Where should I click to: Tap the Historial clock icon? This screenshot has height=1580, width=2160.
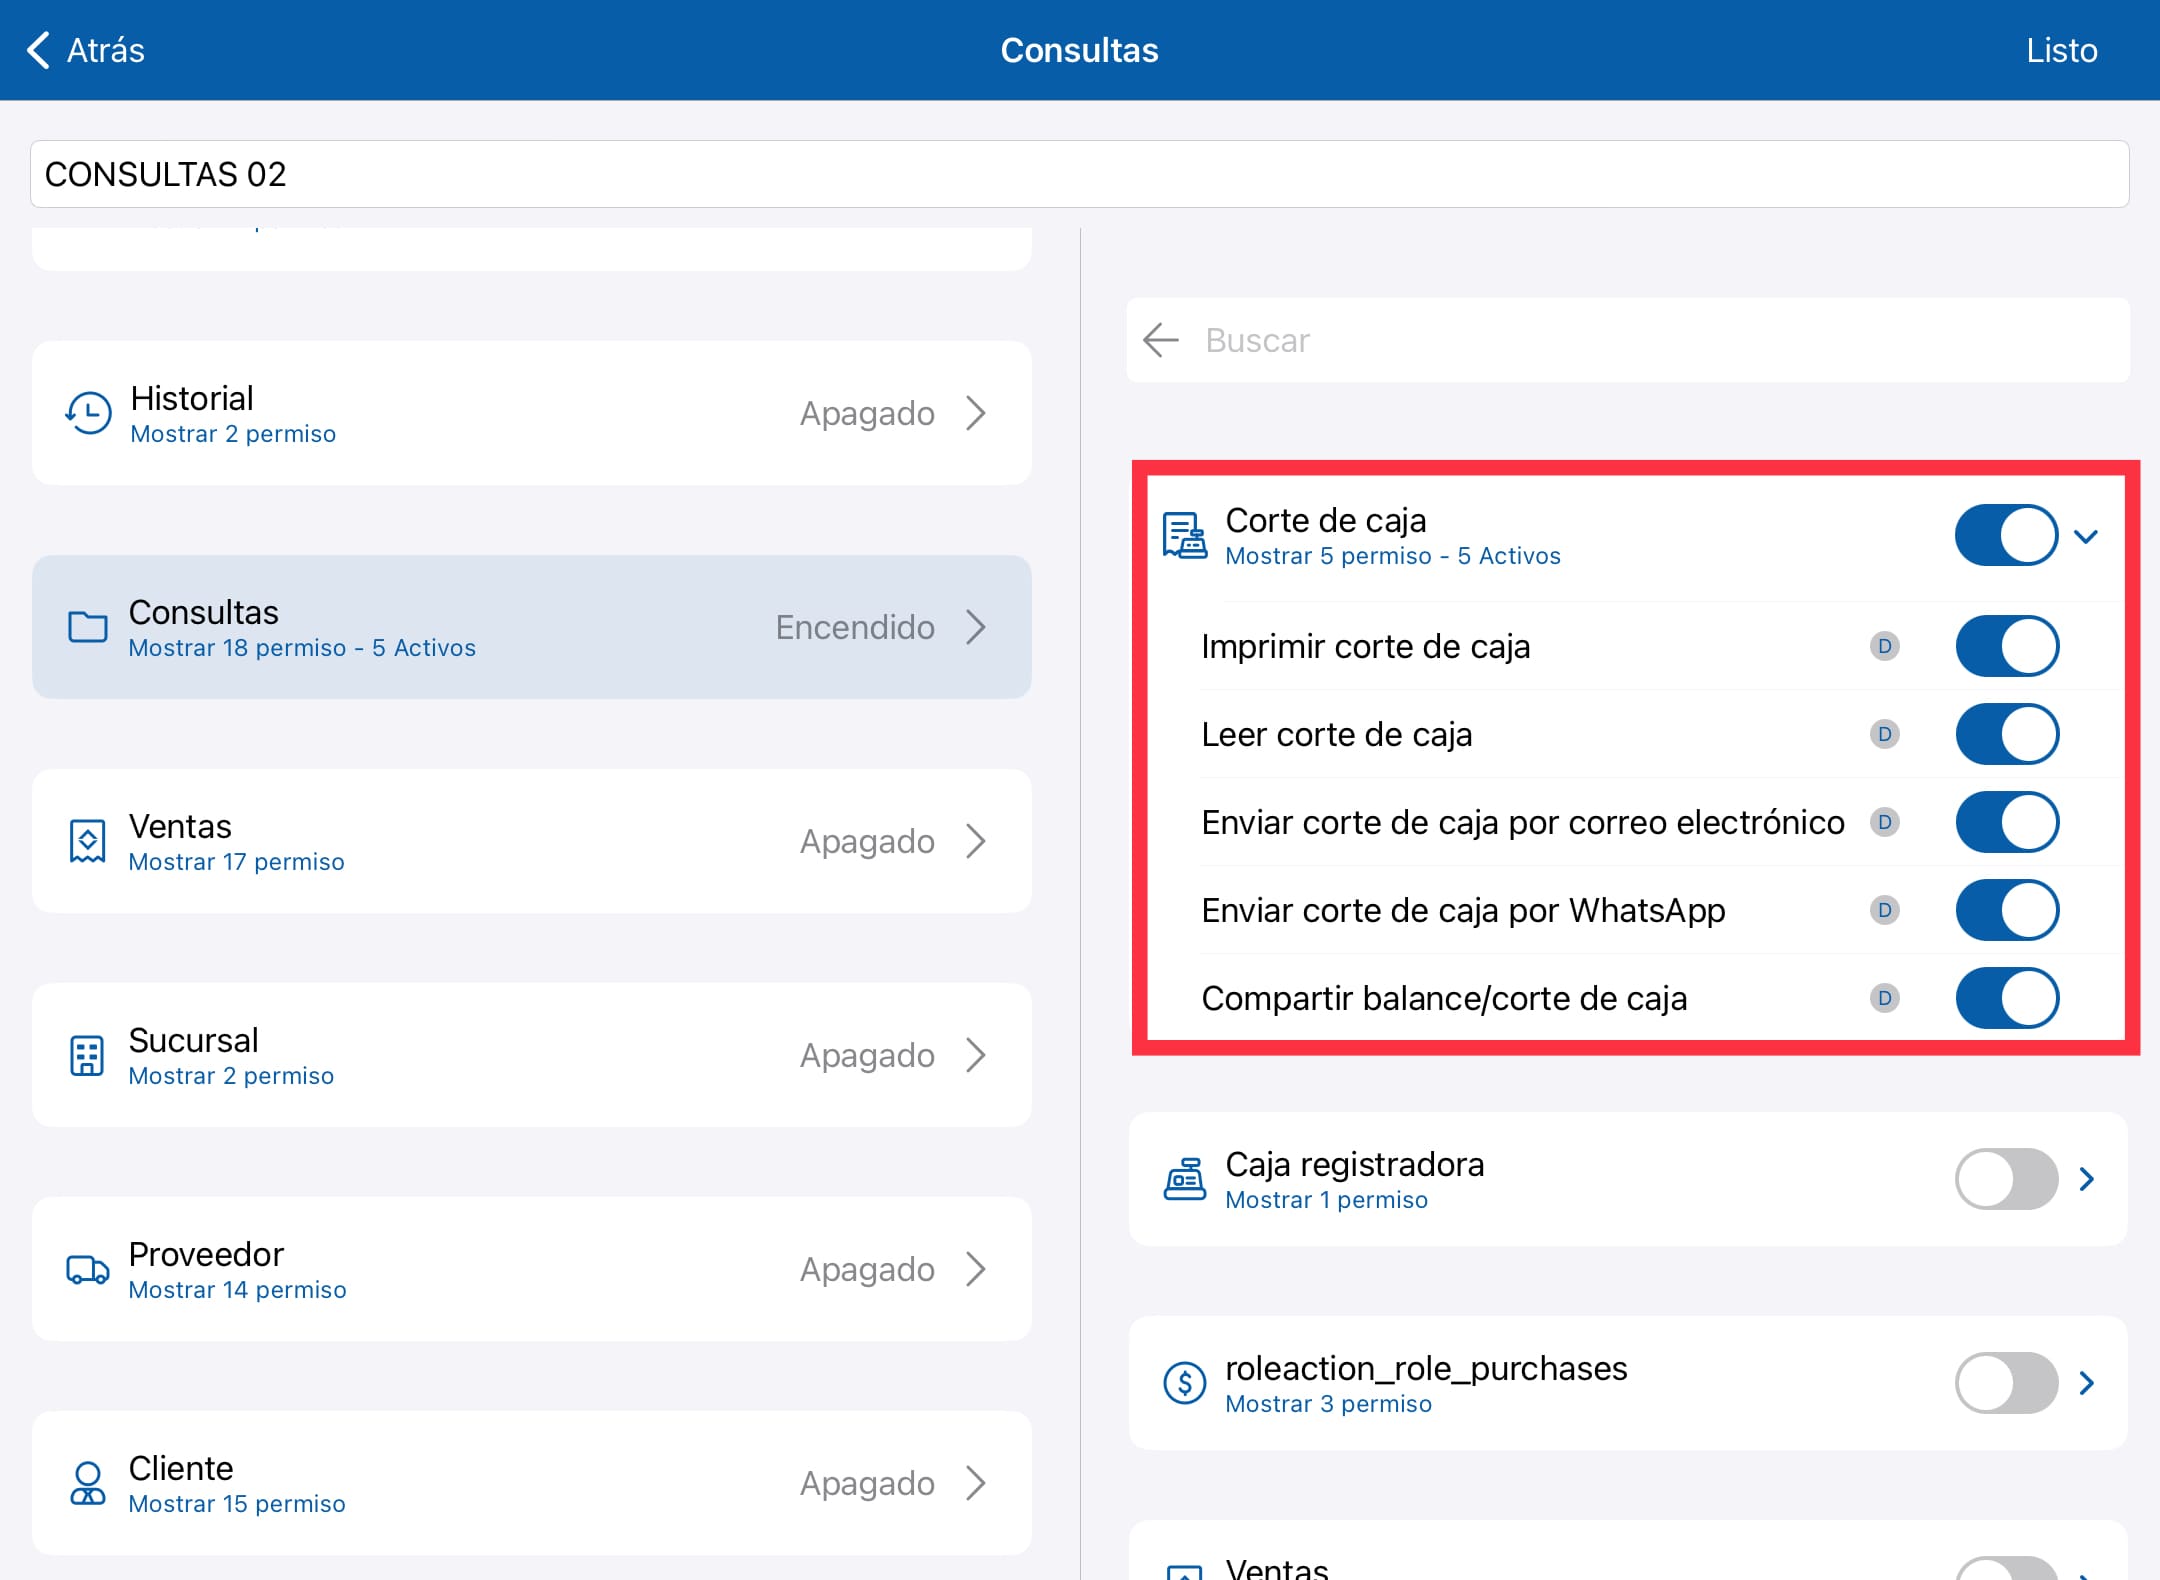88,413
